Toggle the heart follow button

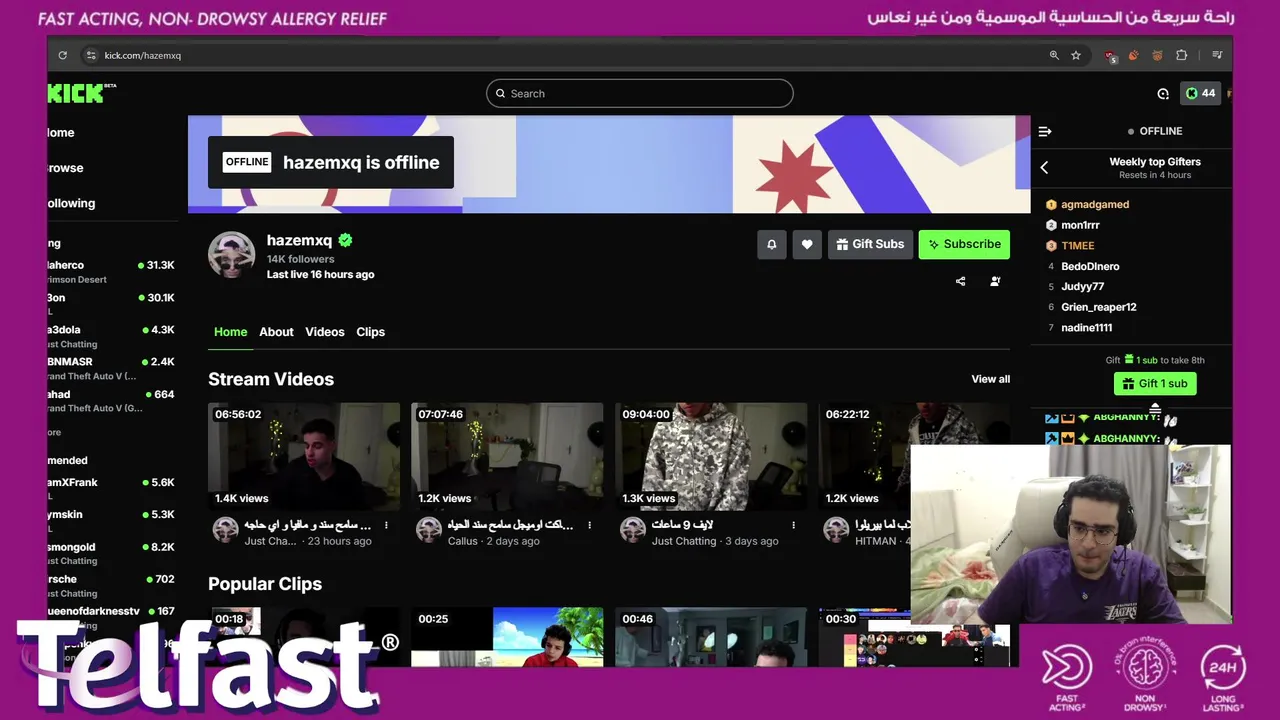[807, 244]
